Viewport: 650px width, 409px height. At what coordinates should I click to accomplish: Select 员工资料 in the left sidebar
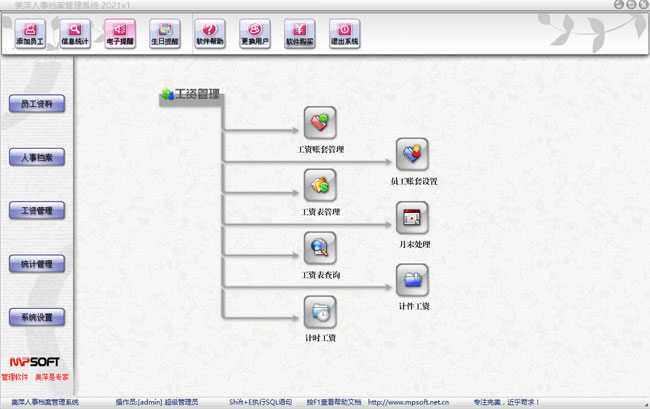pos(37,104)
